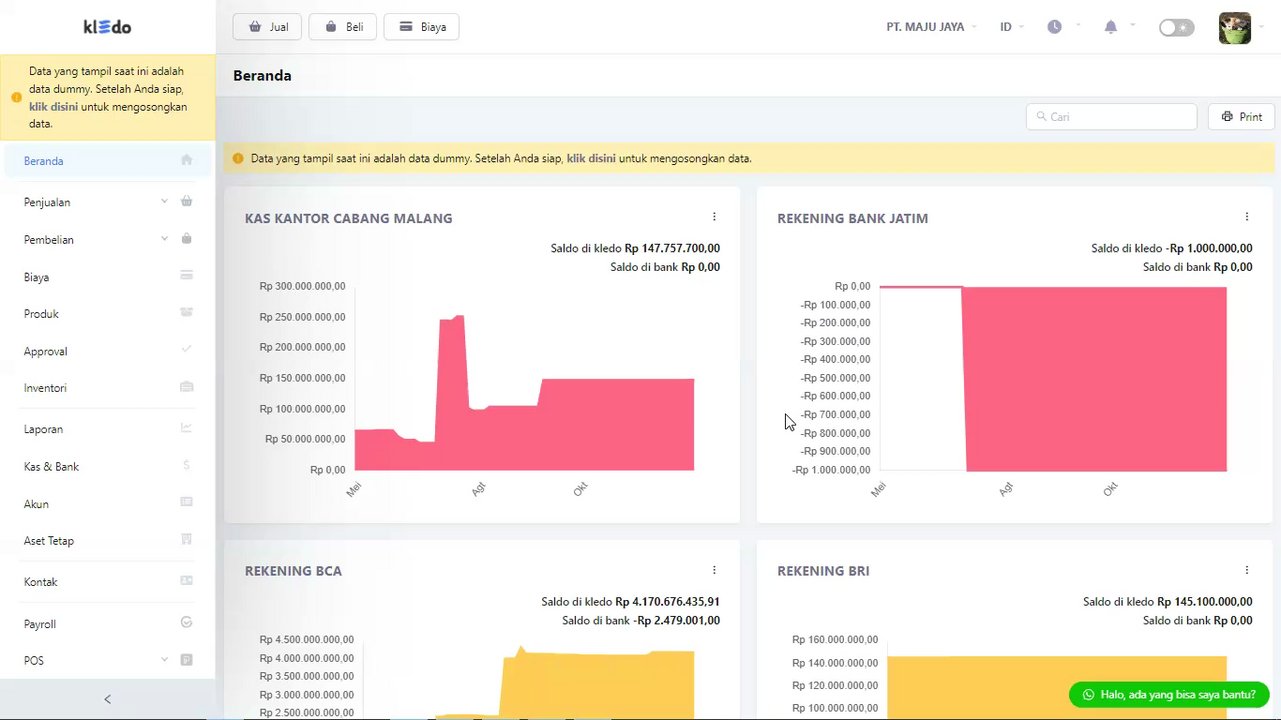Image resolution: width=1281 pixels, height=720 pixels.
Task: Click the Cari search field
Action: point(1111,117)
